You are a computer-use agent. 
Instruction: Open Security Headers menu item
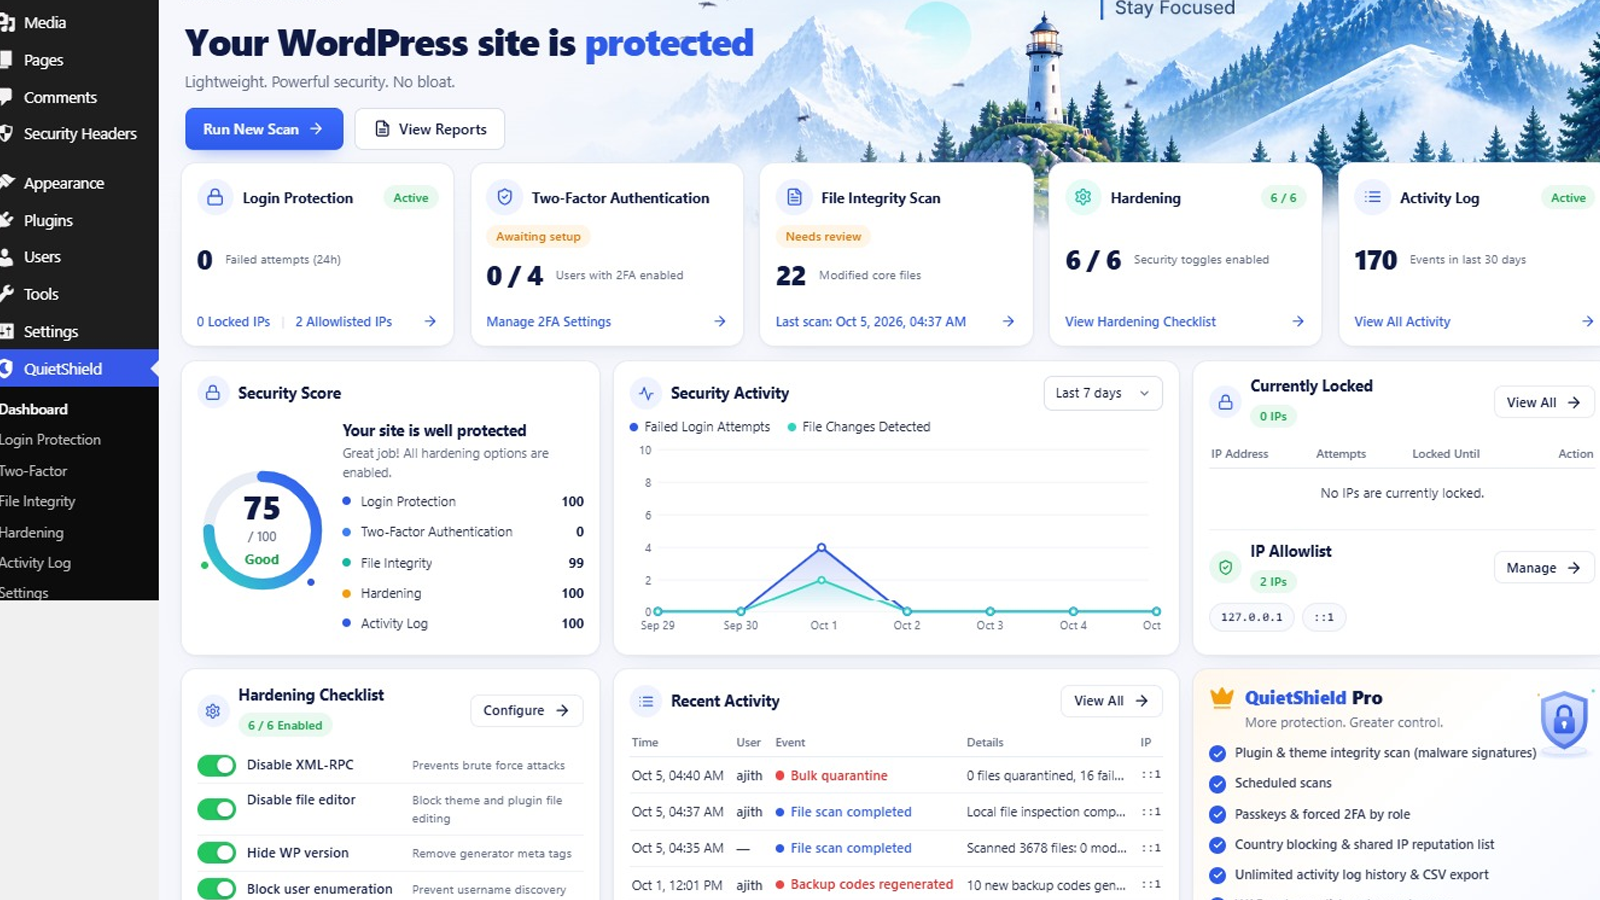(x=80, y=133)
